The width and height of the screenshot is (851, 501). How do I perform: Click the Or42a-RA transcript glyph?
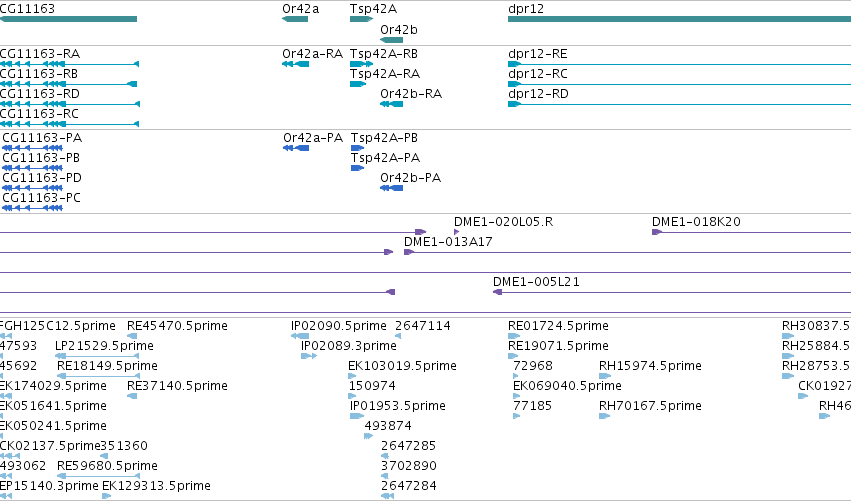(296, 64)
